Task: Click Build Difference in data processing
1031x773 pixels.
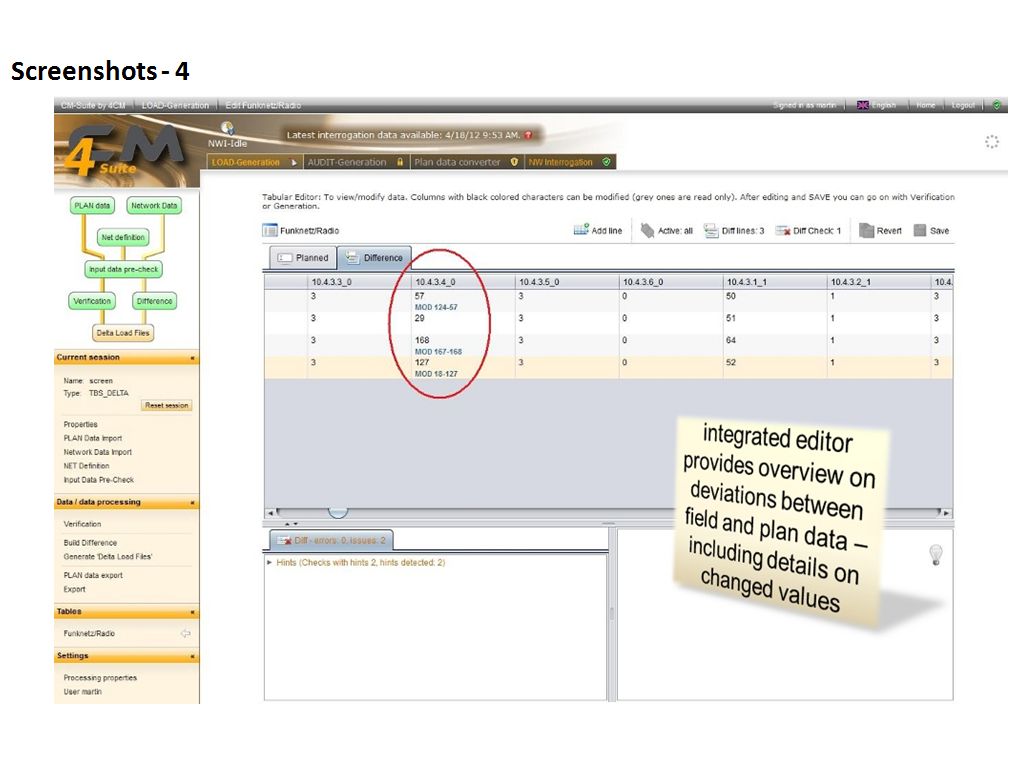Action: [90, 543]
